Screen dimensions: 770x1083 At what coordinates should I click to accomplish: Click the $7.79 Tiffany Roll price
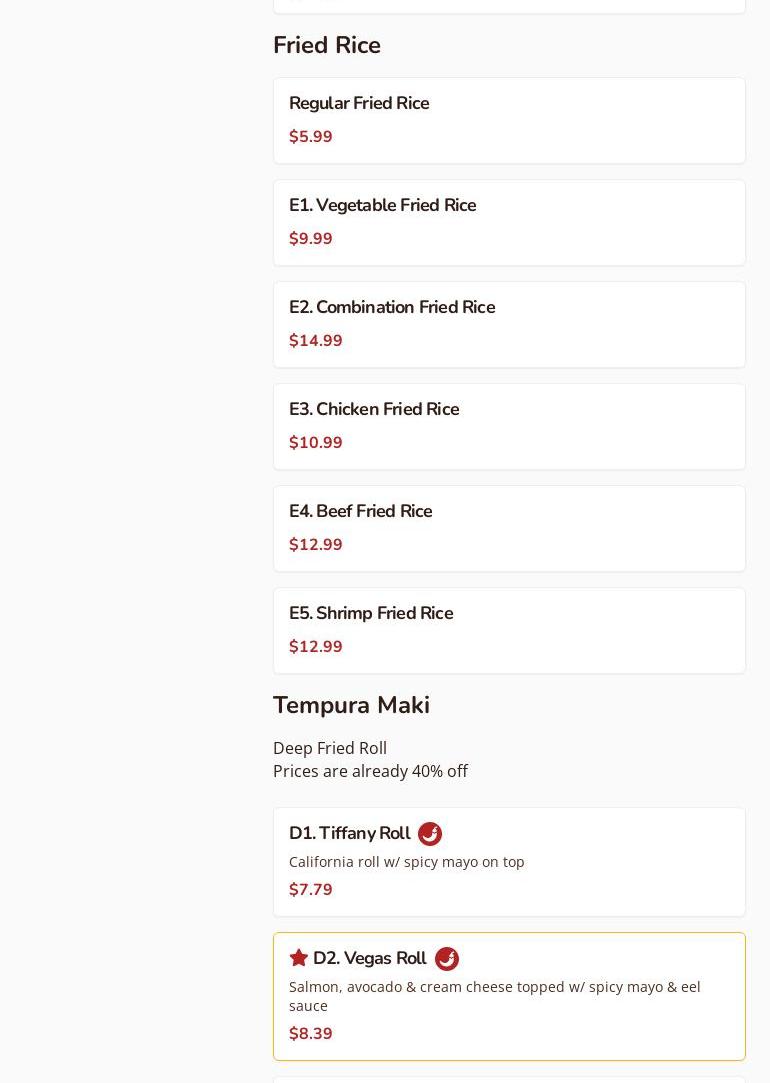click(311, 890)
